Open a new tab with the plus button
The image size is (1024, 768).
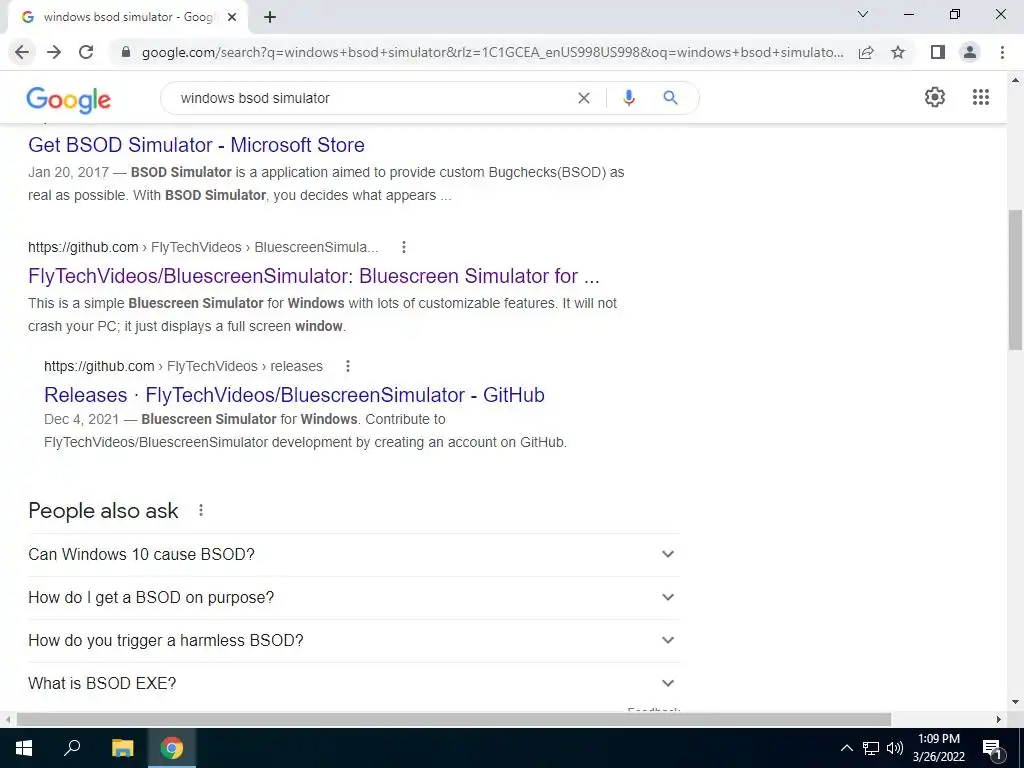(270, 18)
